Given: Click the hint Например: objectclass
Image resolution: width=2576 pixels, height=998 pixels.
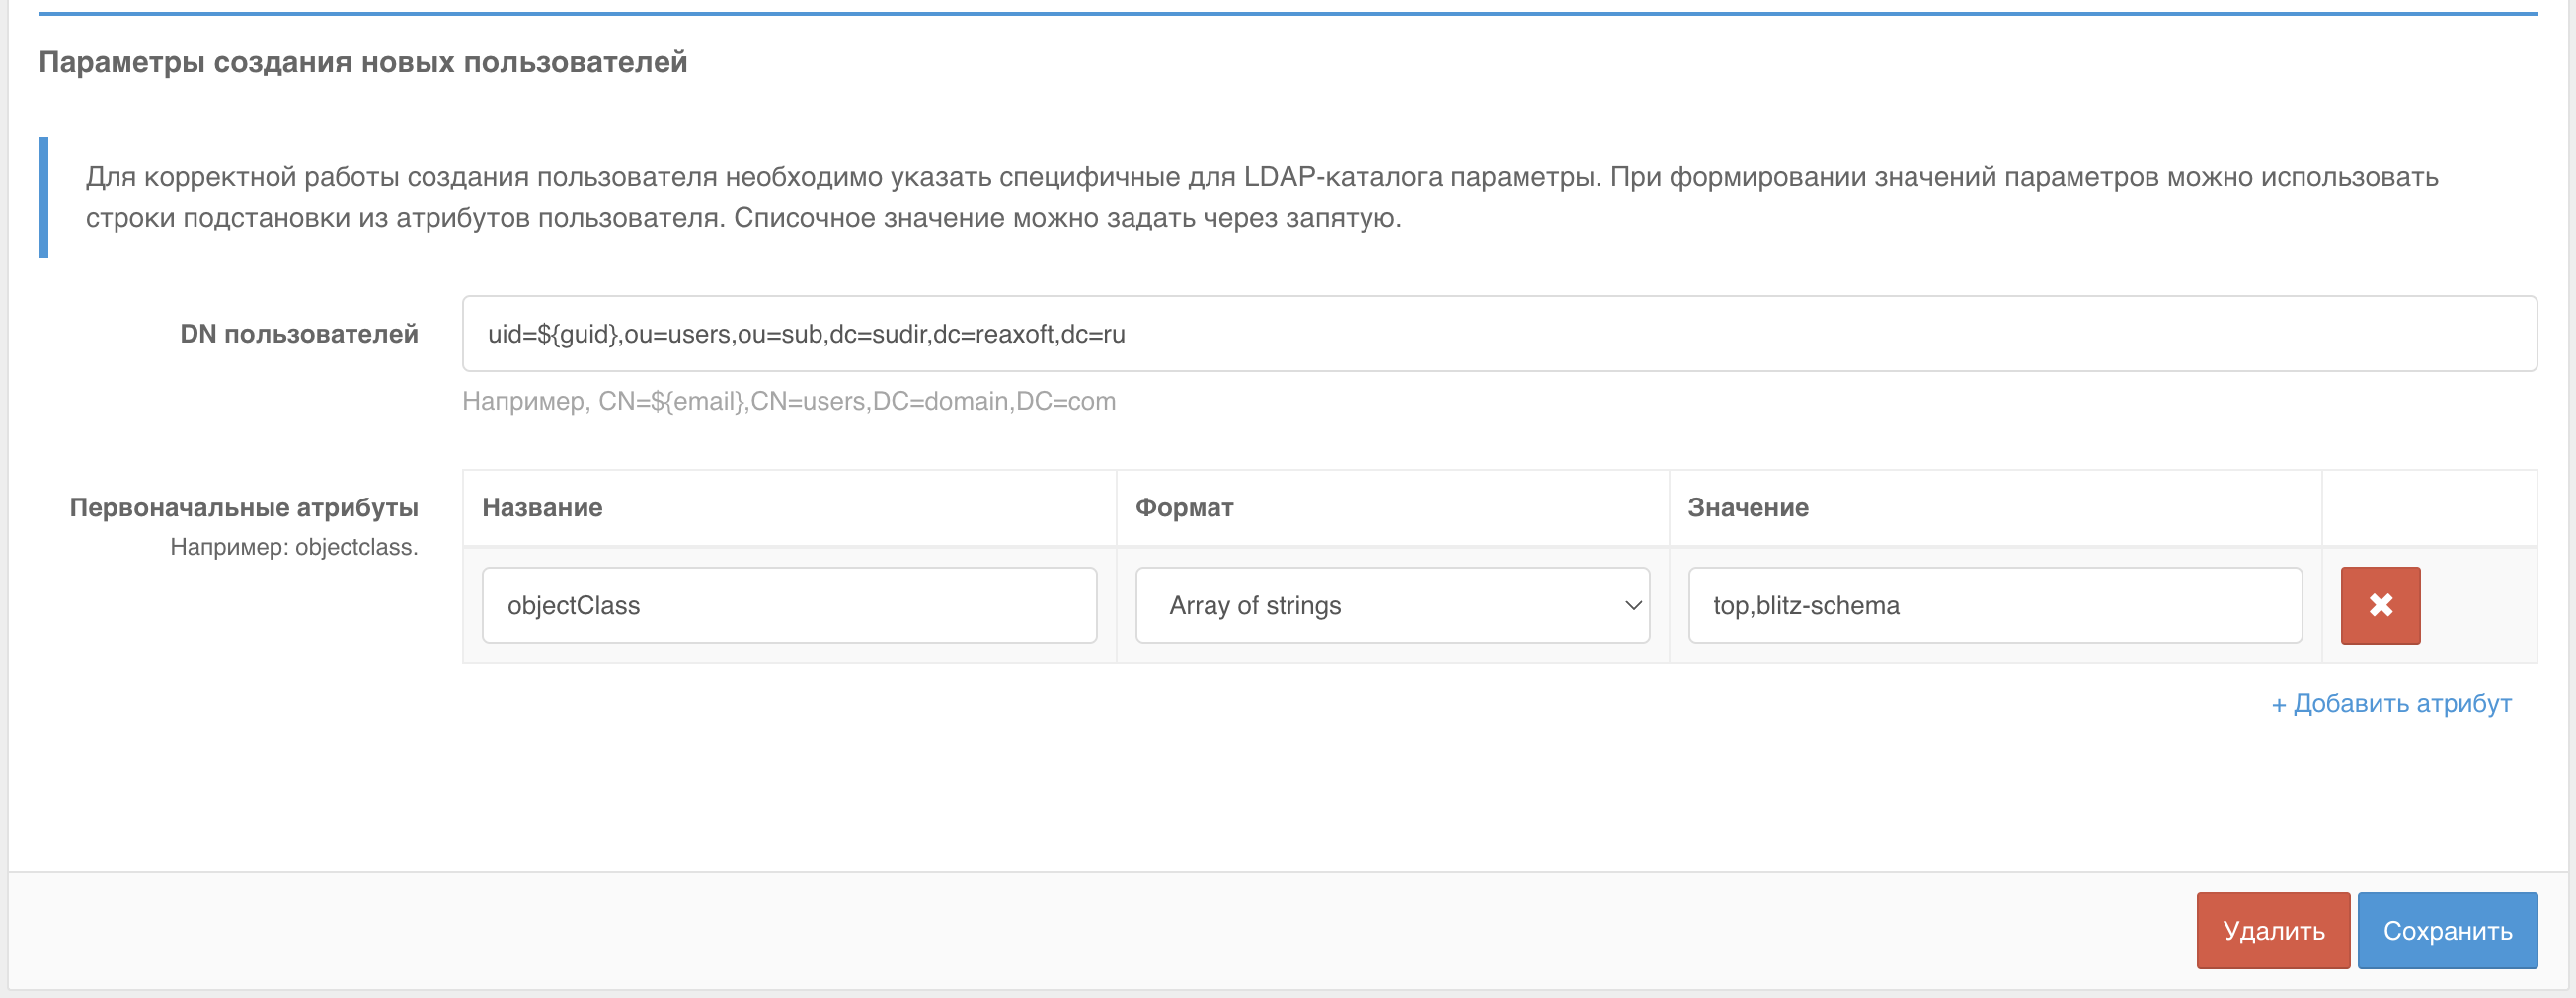Looking at the screenshot, I should point(294,547).
